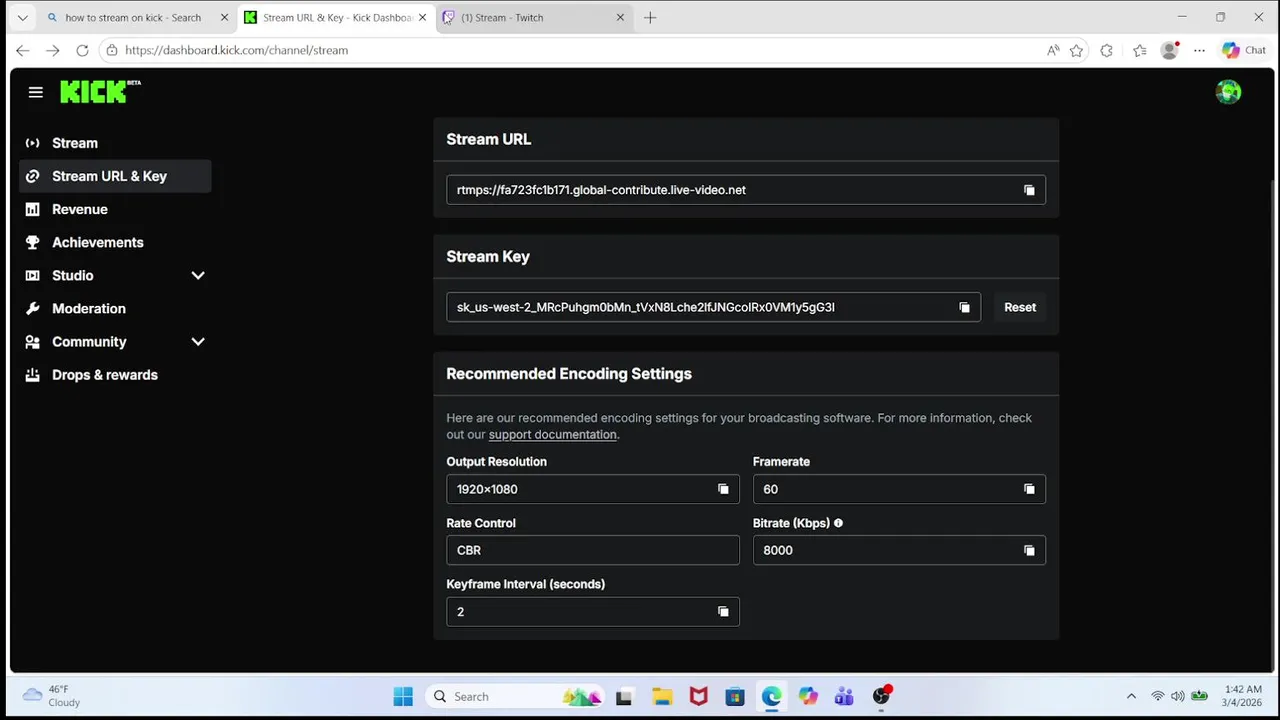Viewport: 1280px width, 720px height.
Task: Click the Achievements trophy icon
Action: (32, 242)
